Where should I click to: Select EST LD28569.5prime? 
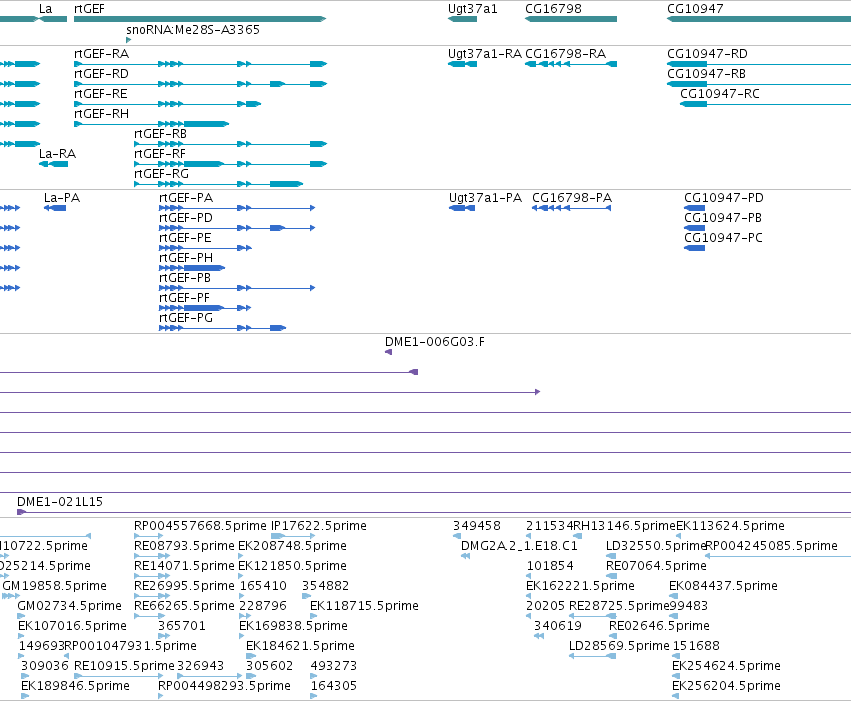pyautogui.click(x=593, y=657)
